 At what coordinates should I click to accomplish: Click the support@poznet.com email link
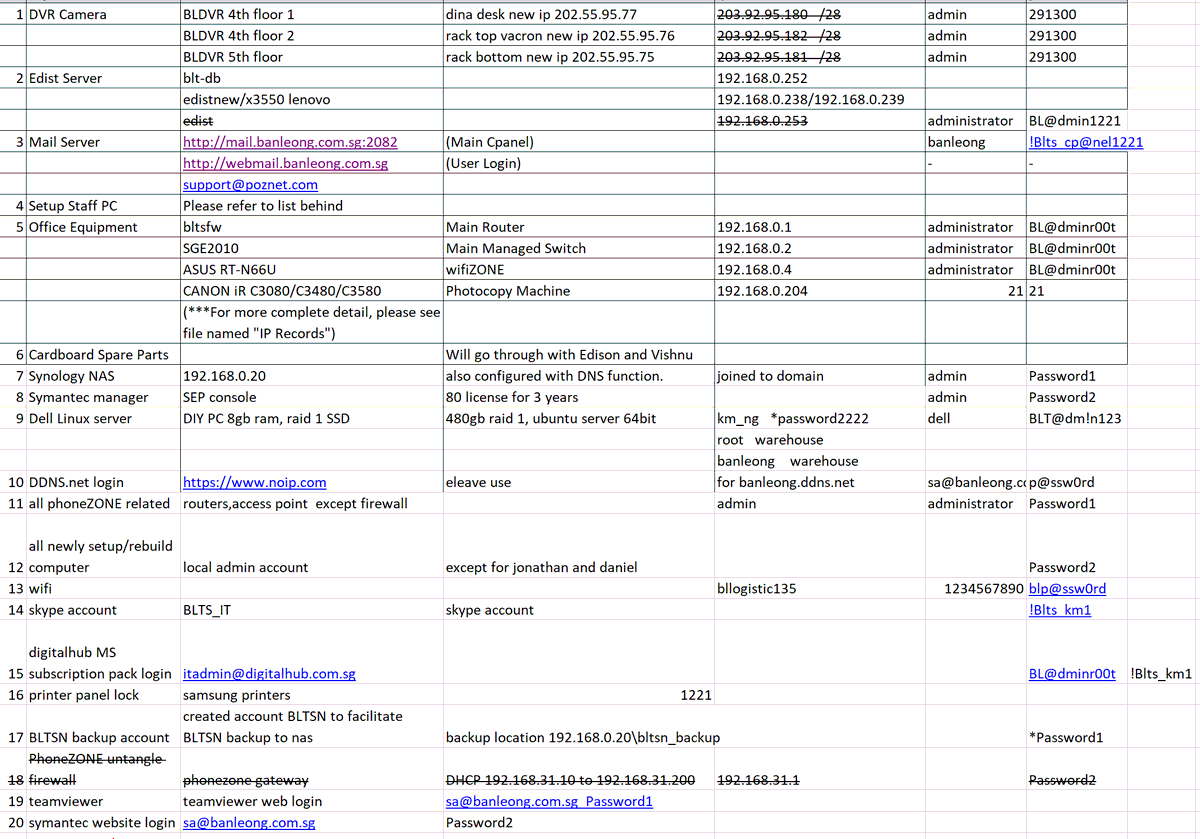tap(249, 184)
